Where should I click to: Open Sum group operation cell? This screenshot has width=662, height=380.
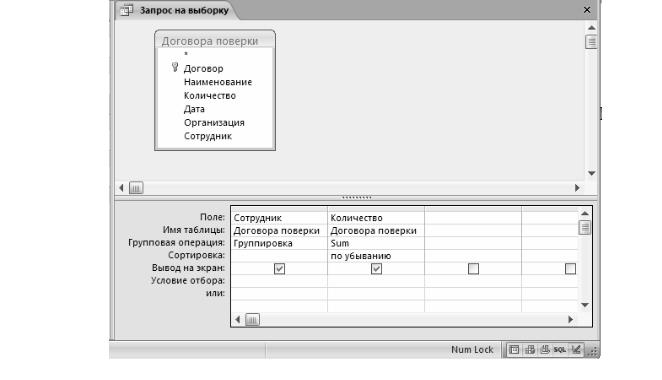[x=376, y=243]
